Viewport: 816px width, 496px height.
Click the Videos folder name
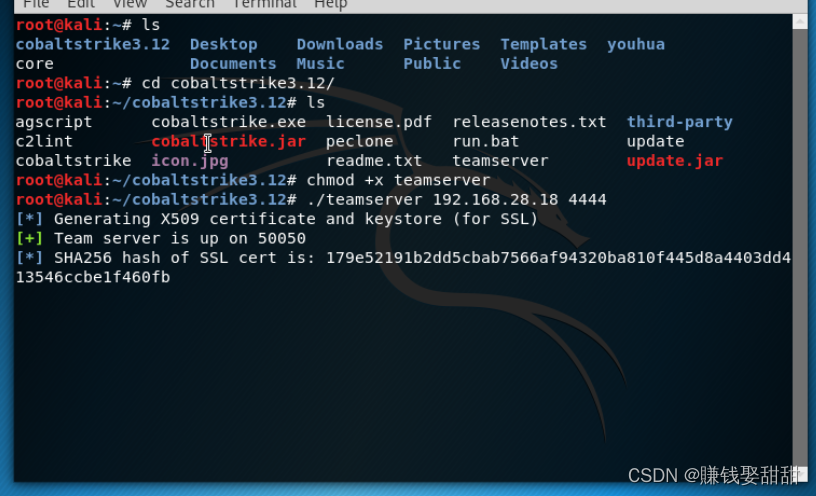point(529,63)
